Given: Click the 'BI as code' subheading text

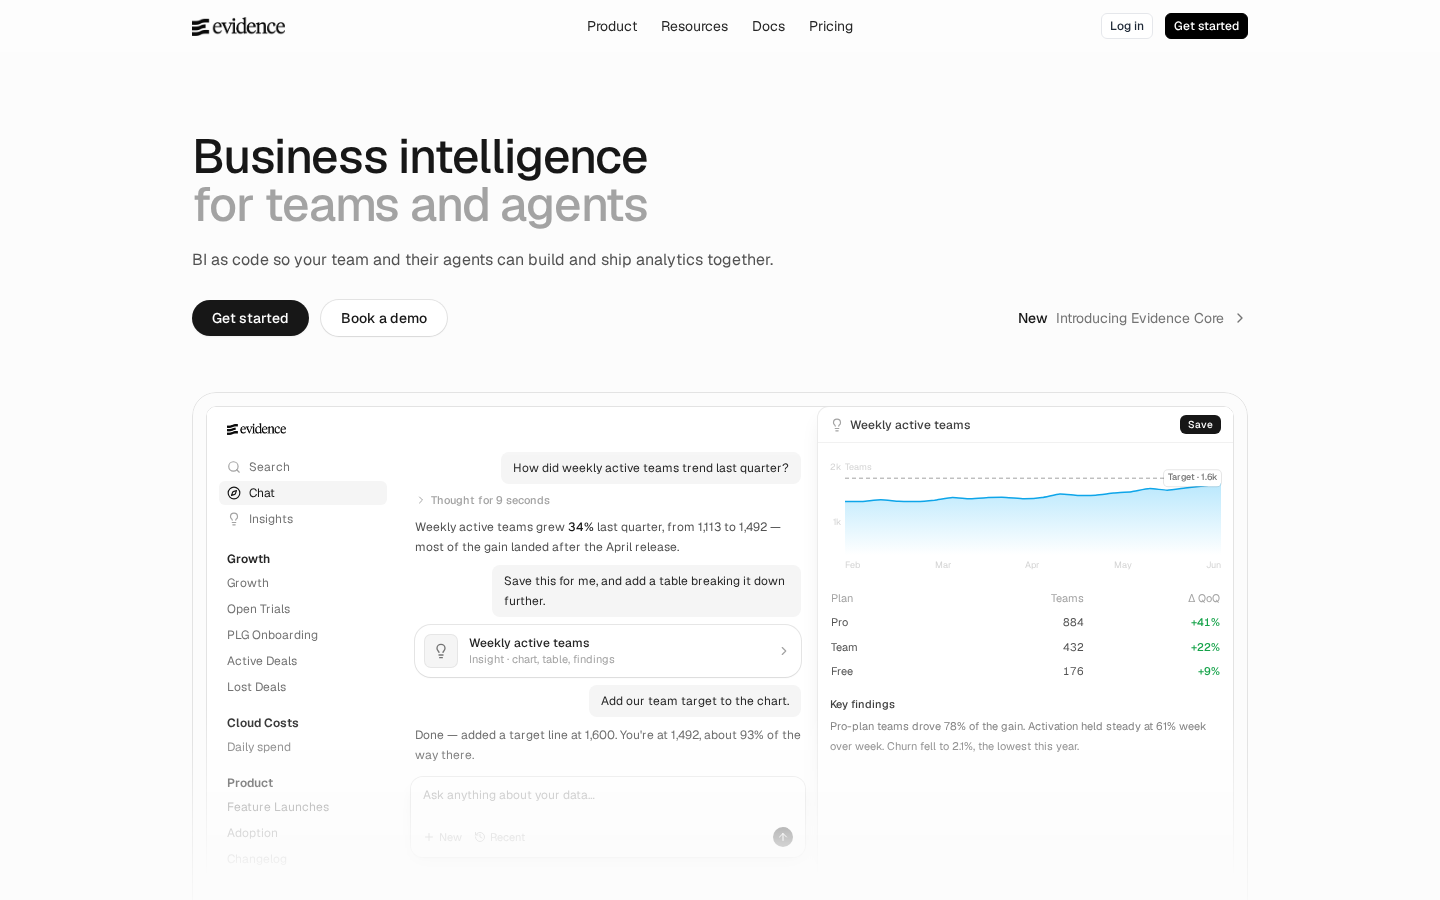Looking at the screenshot, I should 483,260.
